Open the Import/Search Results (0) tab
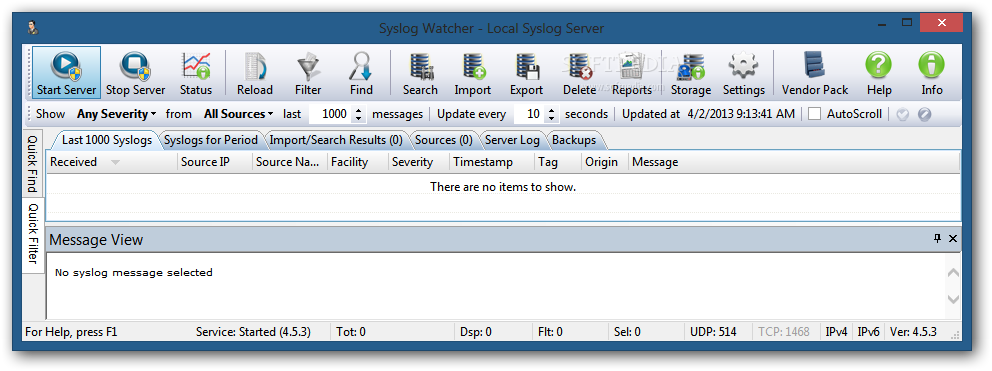The height and width of the screenshot is (371, 992). 336,140
